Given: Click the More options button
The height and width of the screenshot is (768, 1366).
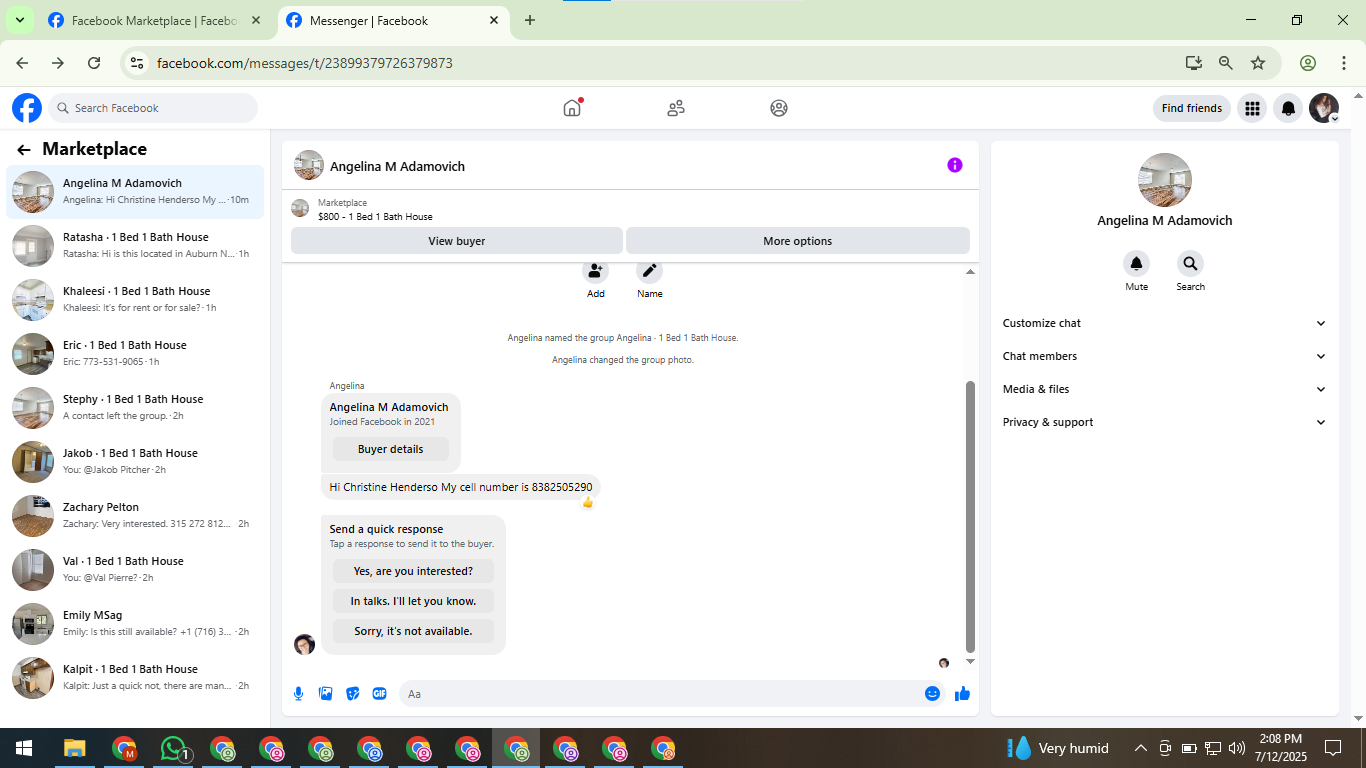Looking at the screenshot, I should pos(797,241).
